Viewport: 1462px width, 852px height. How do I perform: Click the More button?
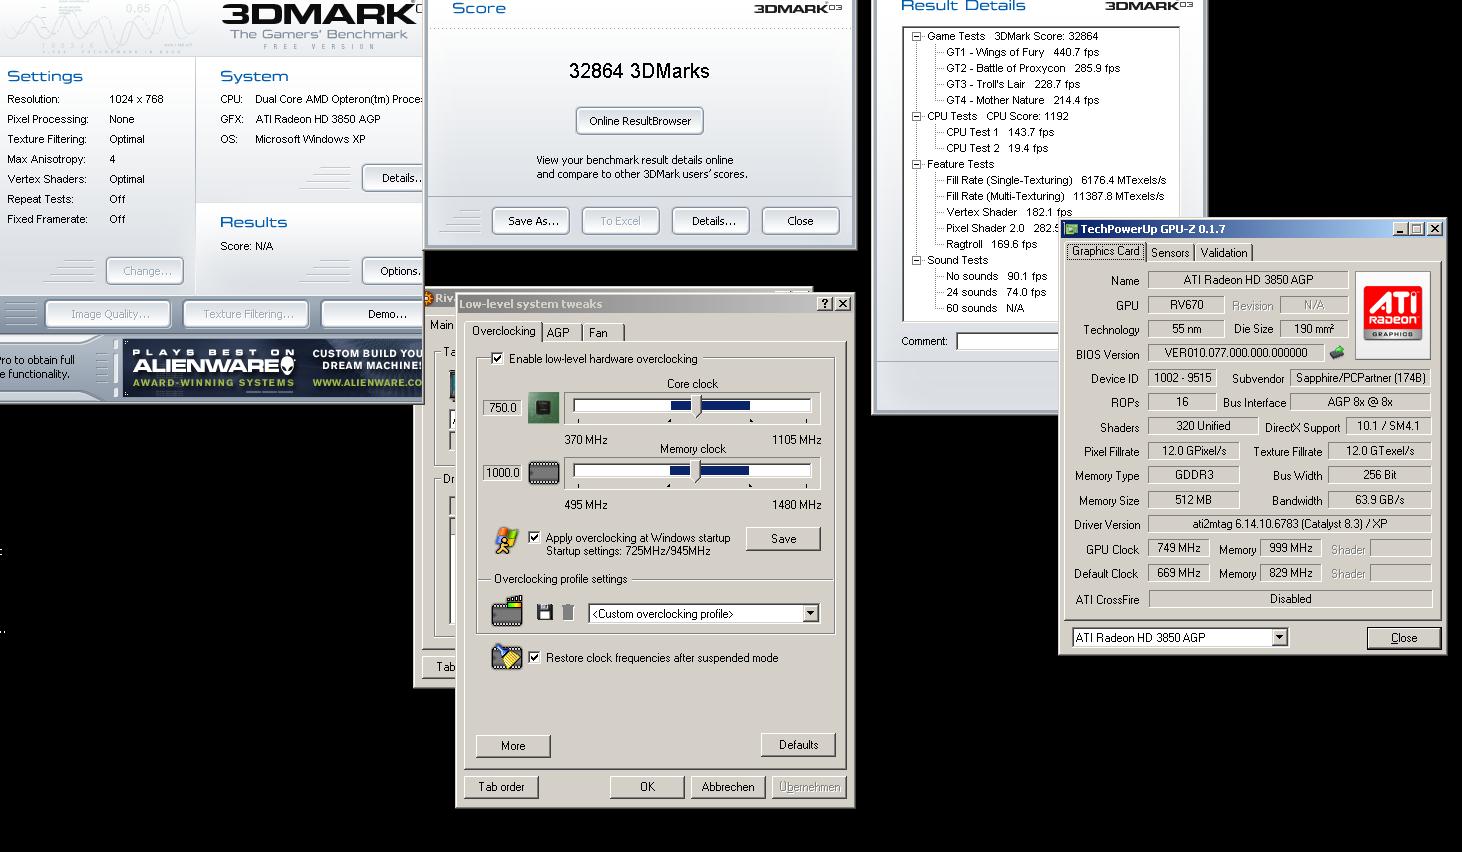click(x=513, y=746)
